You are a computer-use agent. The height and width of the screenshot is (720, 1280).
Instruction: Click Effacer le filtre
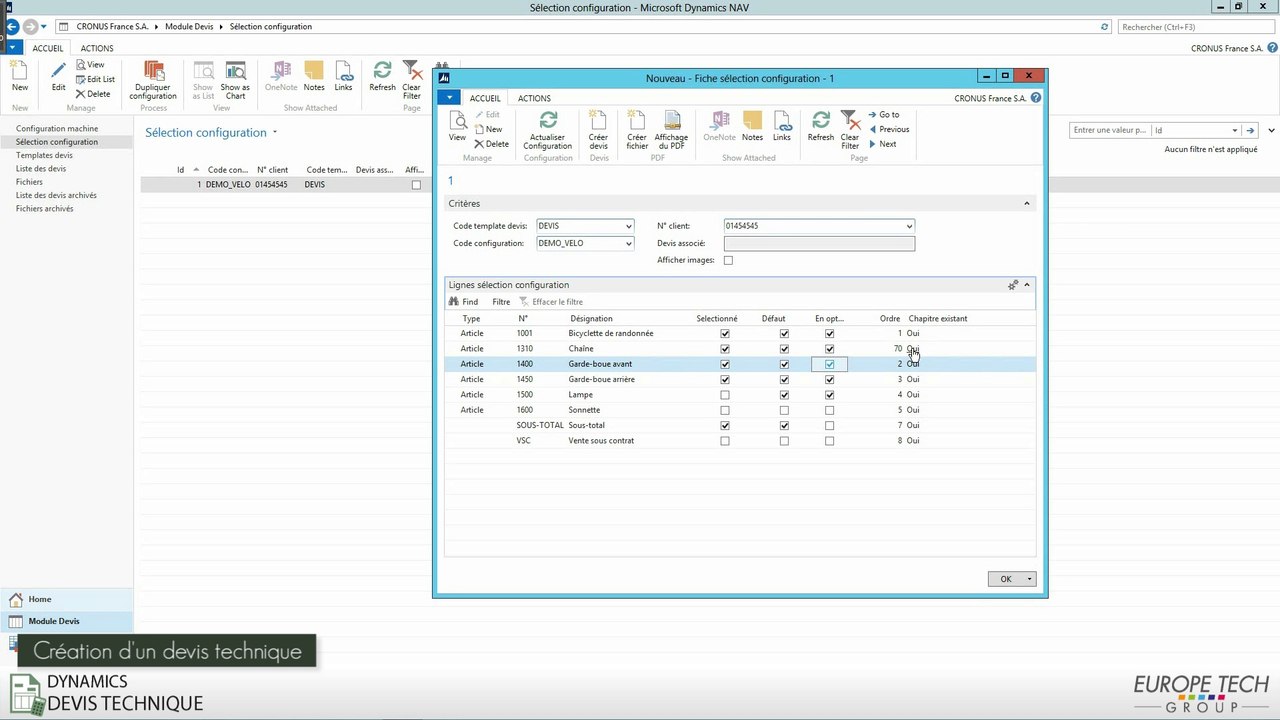[x=551, y=301]
